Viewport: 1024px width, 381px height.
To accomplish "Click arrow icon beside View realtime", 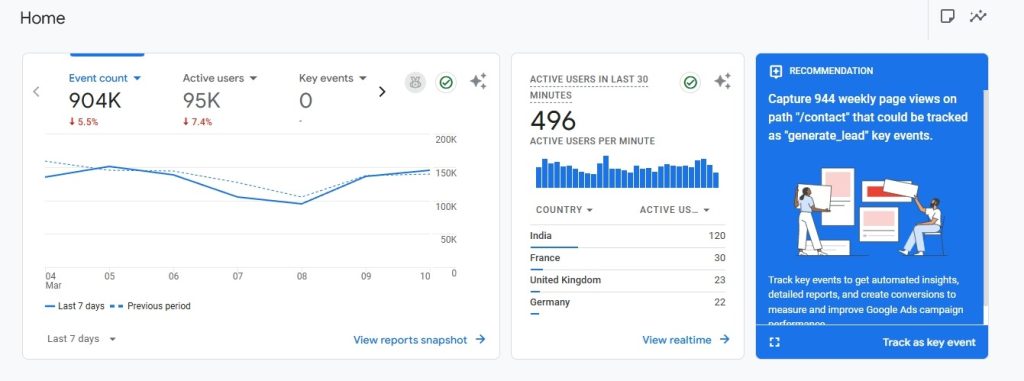I will pyautogui.click(x=724, y=339).
